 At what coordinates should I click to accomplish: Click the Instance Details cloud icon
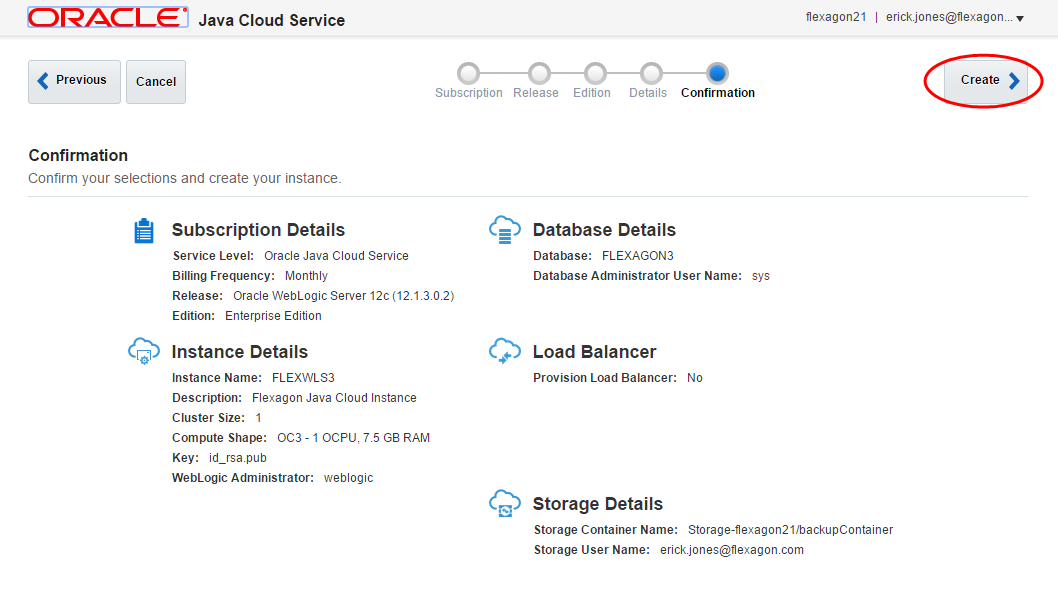pyautogui.click(x=144, y=352)
